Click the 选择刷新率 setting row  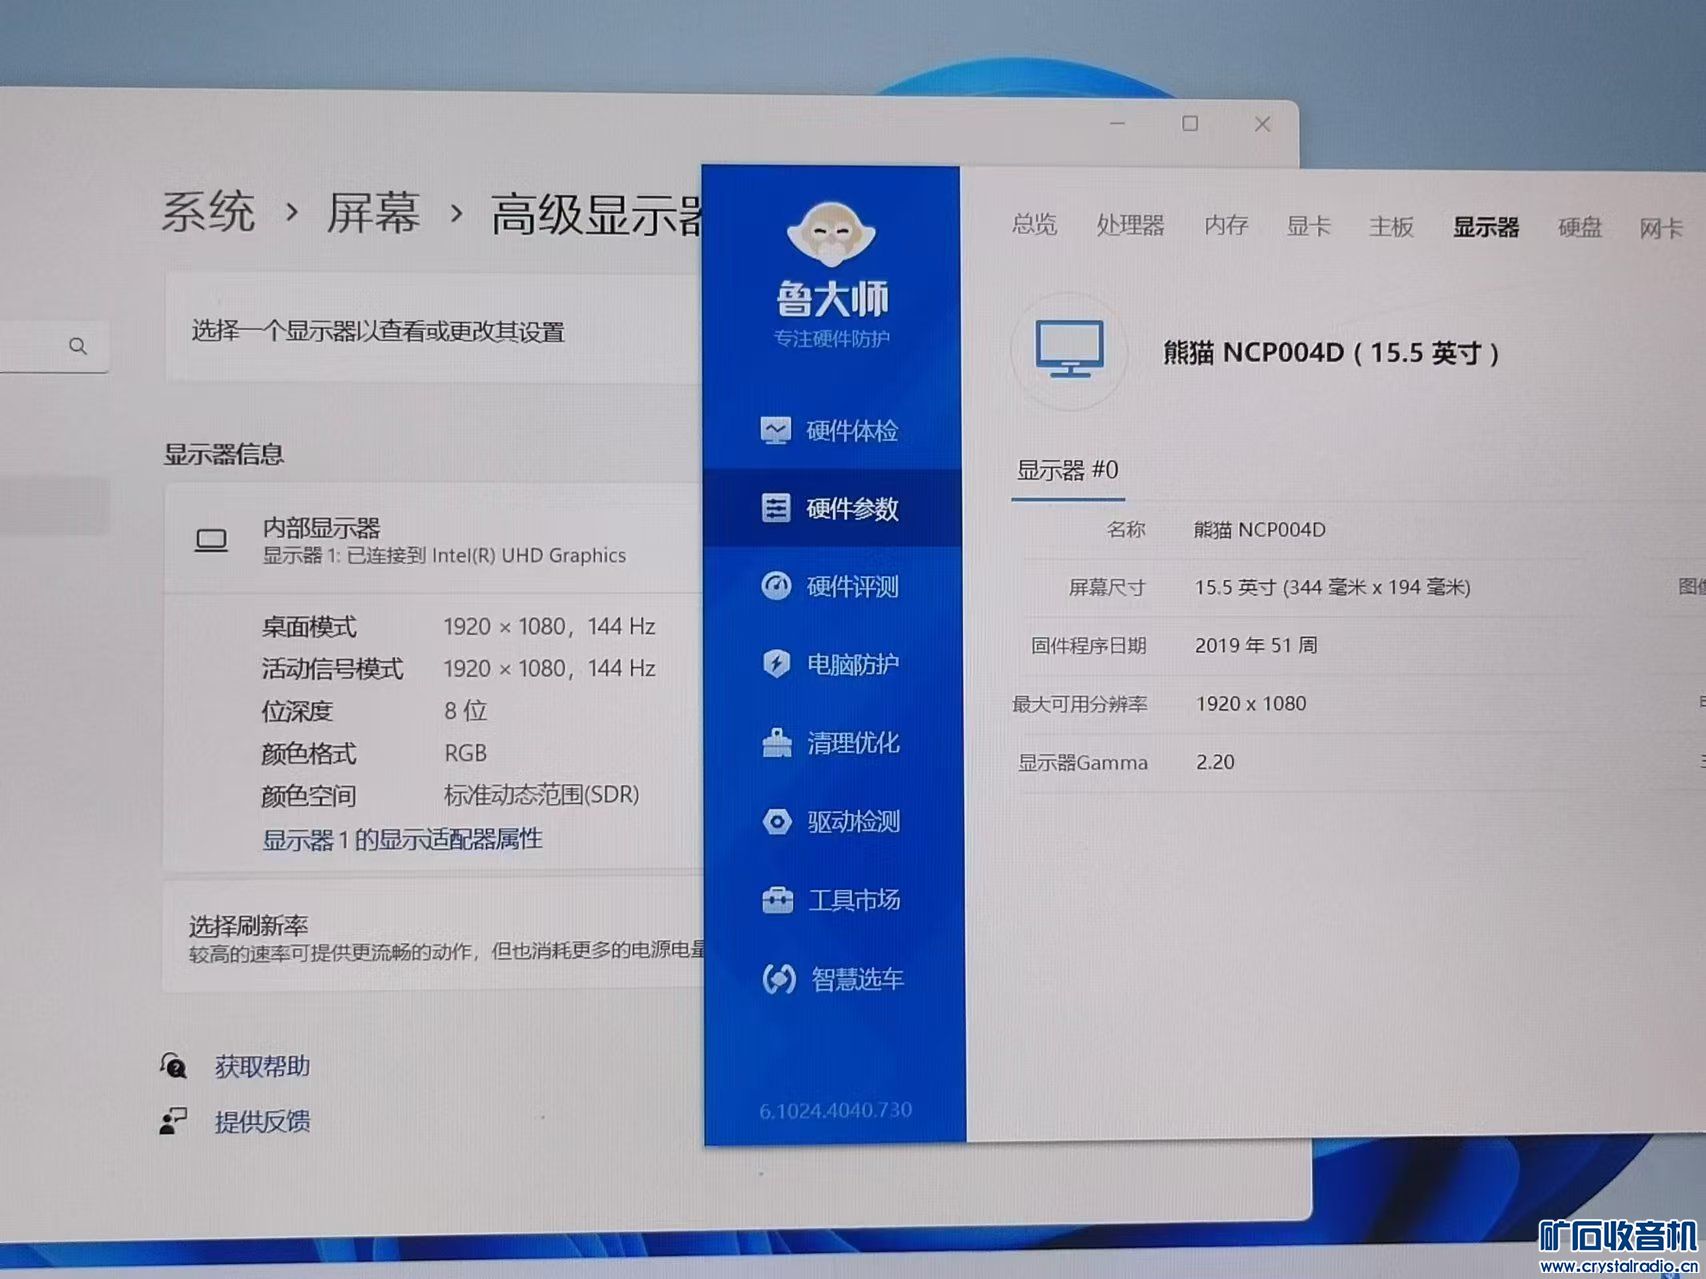click(x=434, y=937)
